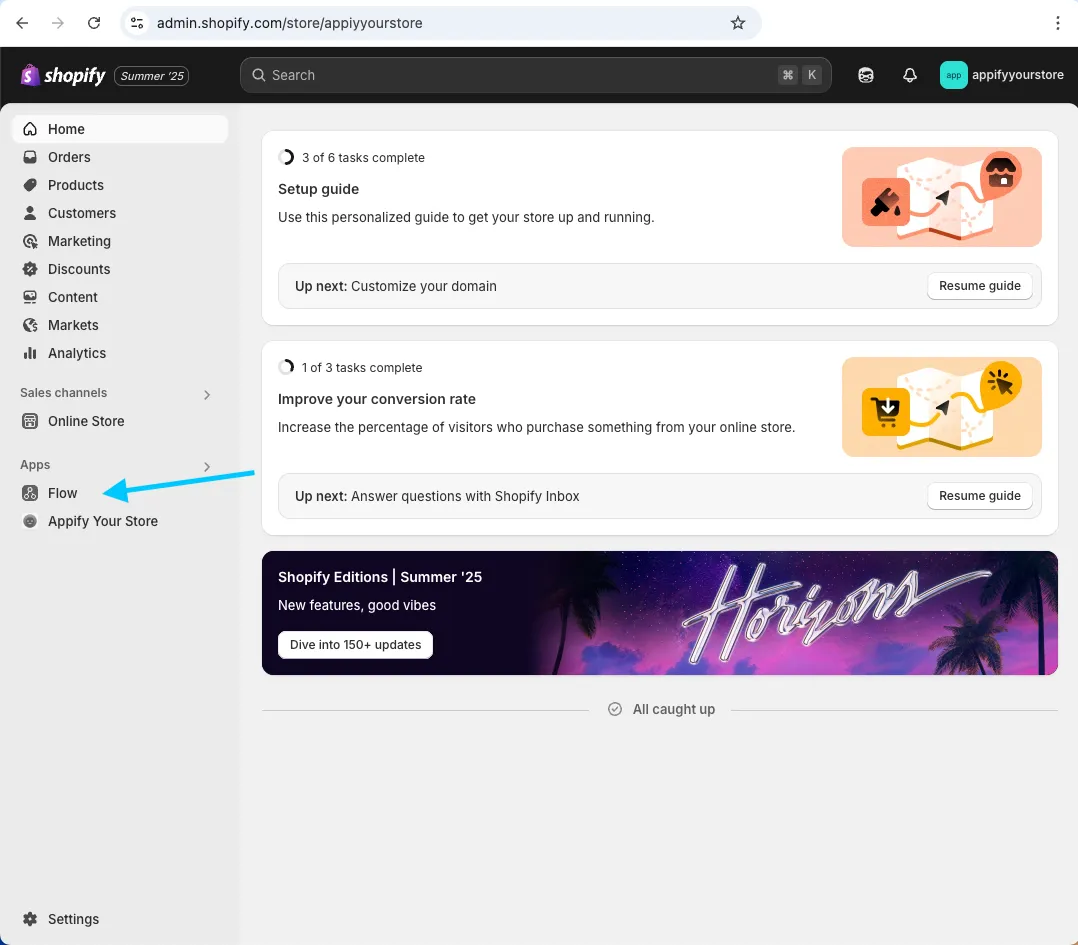Open the Online Store label

click(x=86, y=421)
